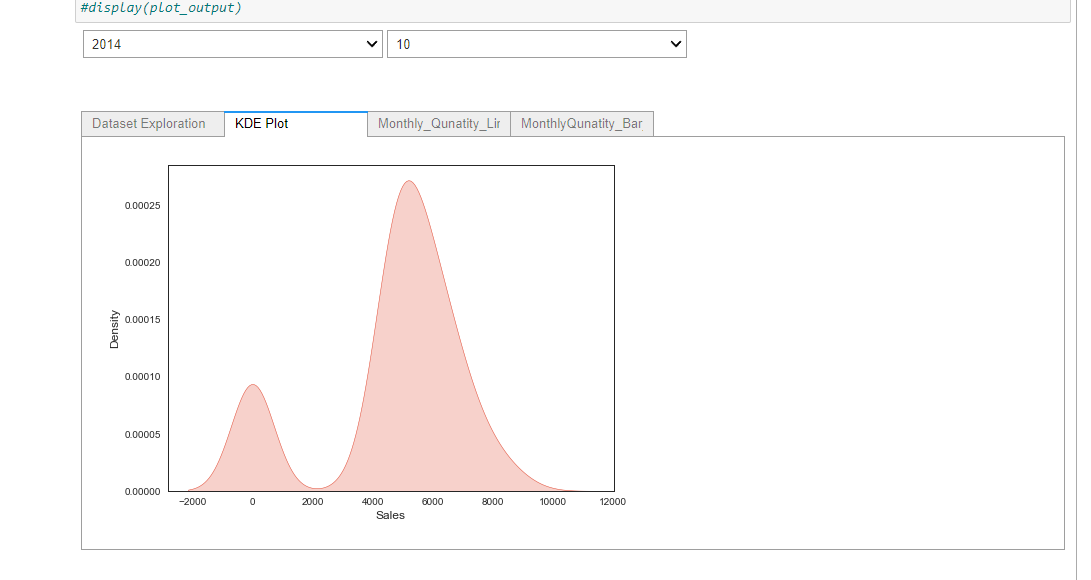1091x580 pixels.
Task: Click the chevron arrow on the 10 dropdown
Action: (676, 44)
